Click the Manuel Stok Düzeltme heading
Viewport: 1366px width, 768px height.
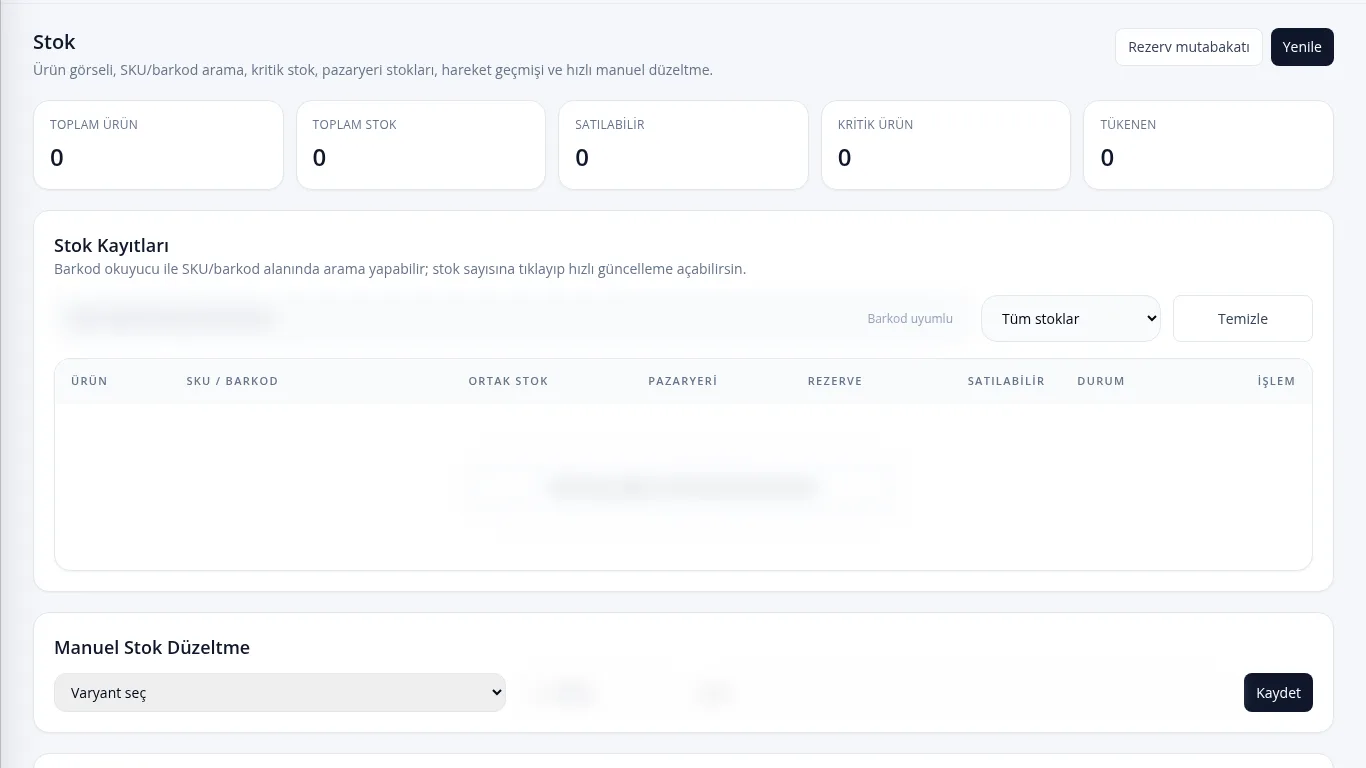click(x=152, y=648)
